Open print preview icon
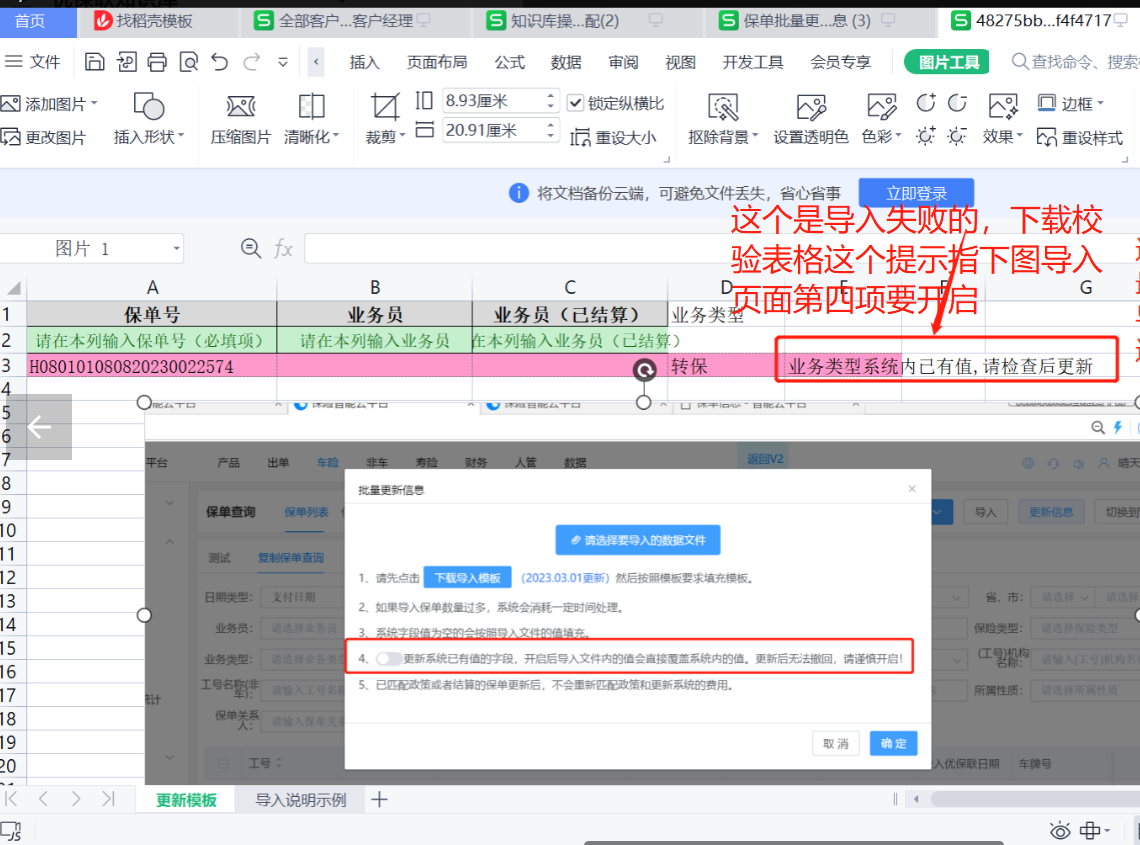 pos(188,62)
